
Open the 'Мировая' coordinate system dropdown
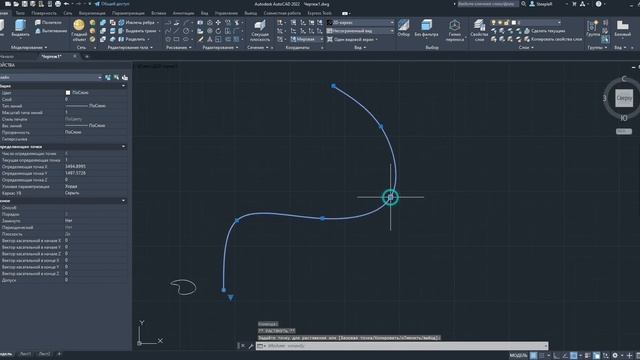tap(307, 40)
